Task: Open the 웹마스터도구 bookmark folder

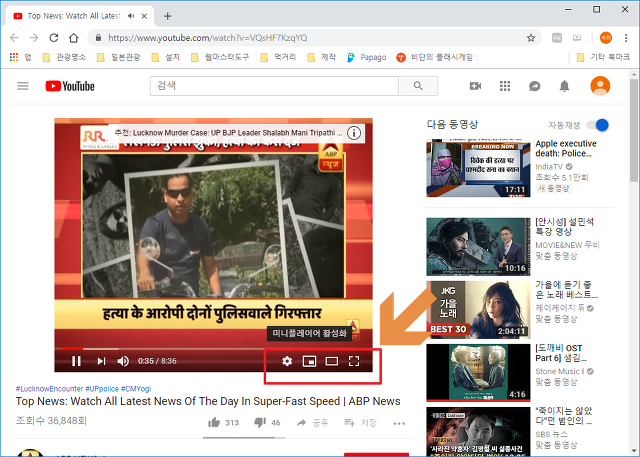Action: pos(220,57)
